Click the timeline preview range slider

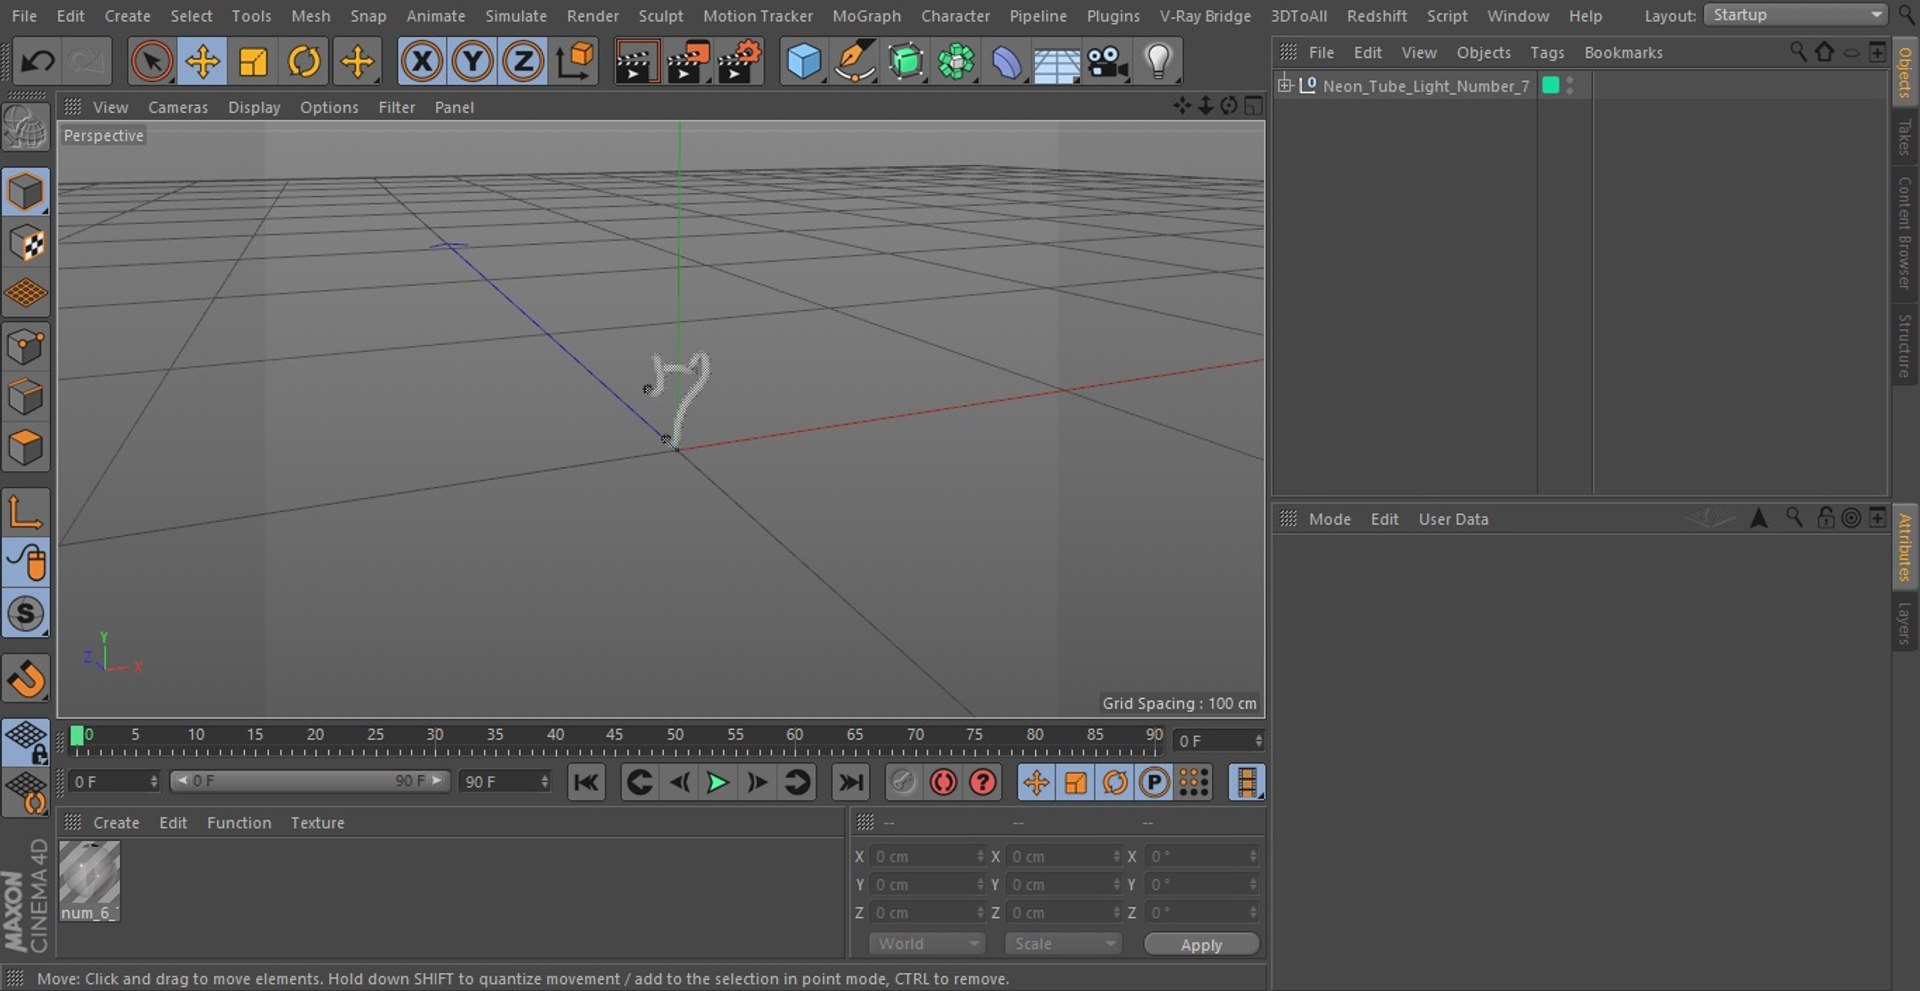coord(310,781)
